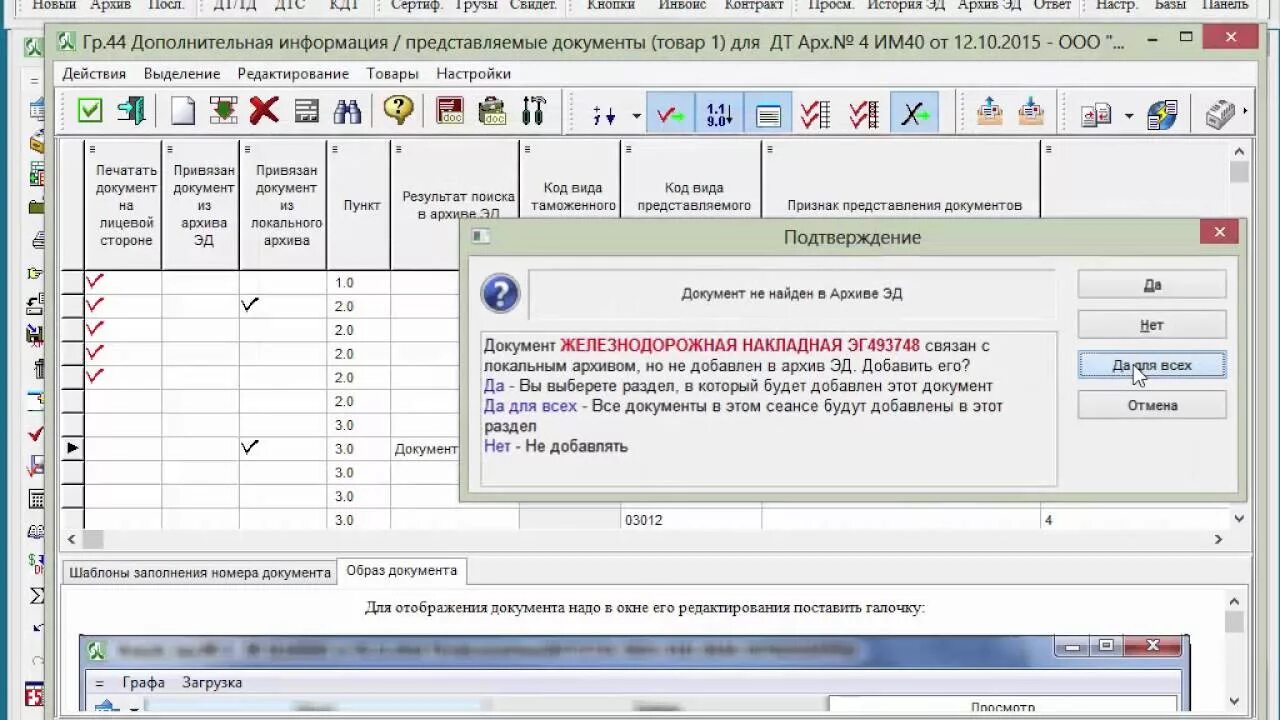Image resolution: width=1280 pixels, height=720 pixels.
Task: Click the table horizontal scrollbar right arrow
Action: click(1218, 539)
